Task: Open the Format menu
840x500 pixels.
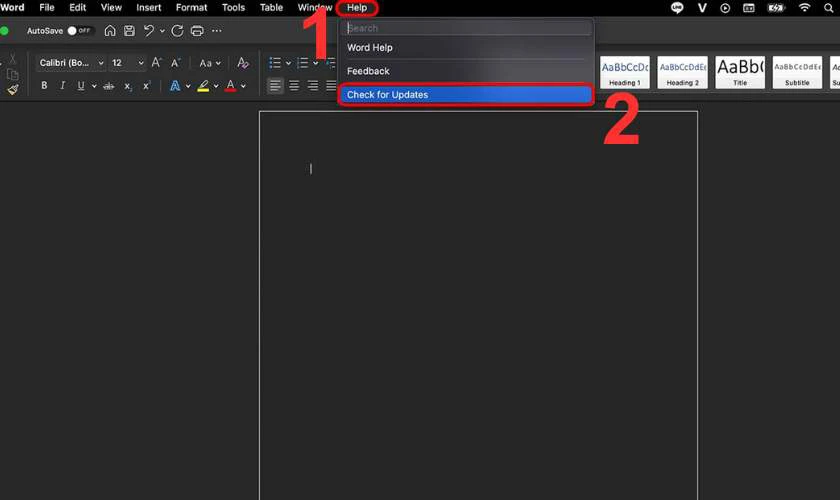Action: coord(191,8)
